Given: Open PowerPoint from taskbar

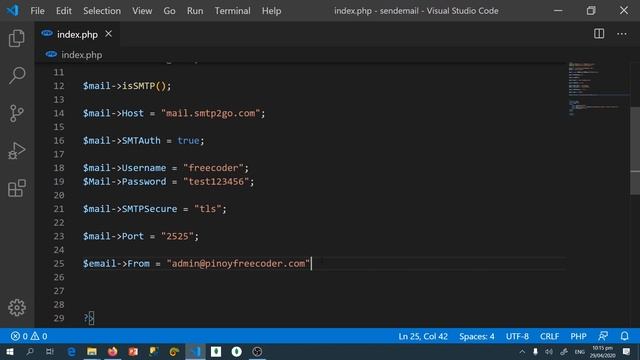Looking at the screenshot, I should [x=133, y=351].
